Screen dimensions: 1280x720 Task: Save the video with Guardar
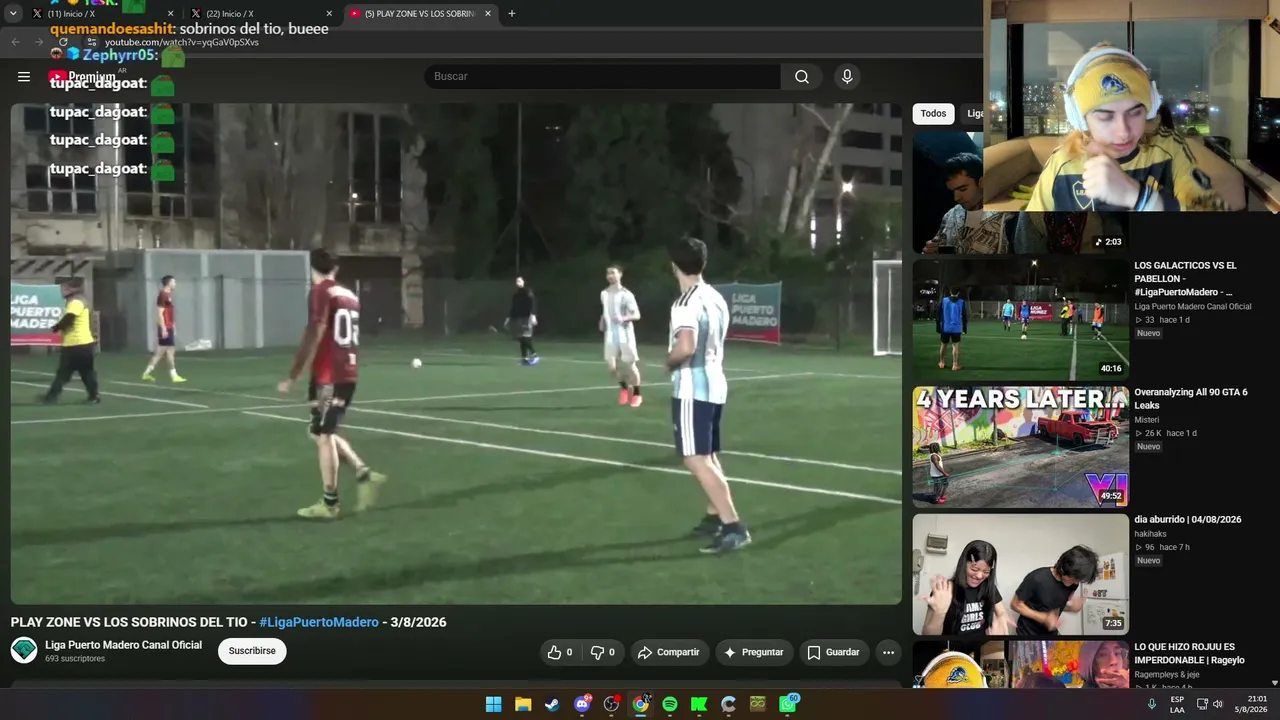pyautogui.click(x=833, y=652)
